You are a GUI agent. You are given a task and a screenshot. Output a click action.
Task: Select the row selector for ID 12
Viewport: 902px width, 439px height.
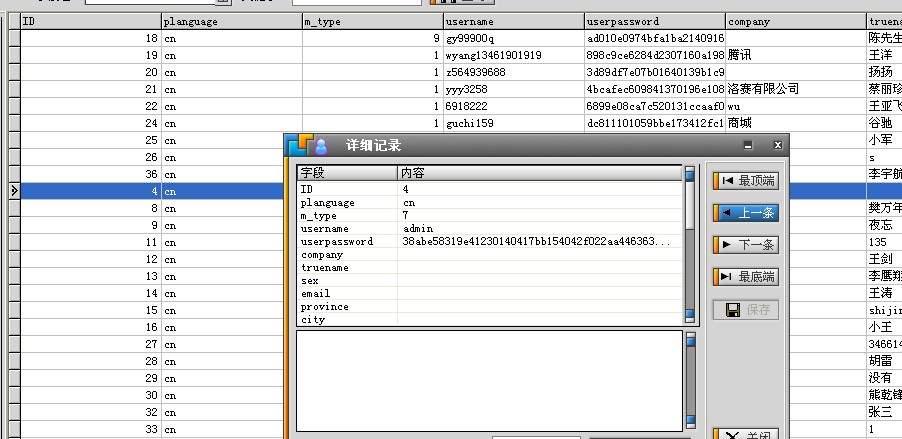[x=13, y=259]
